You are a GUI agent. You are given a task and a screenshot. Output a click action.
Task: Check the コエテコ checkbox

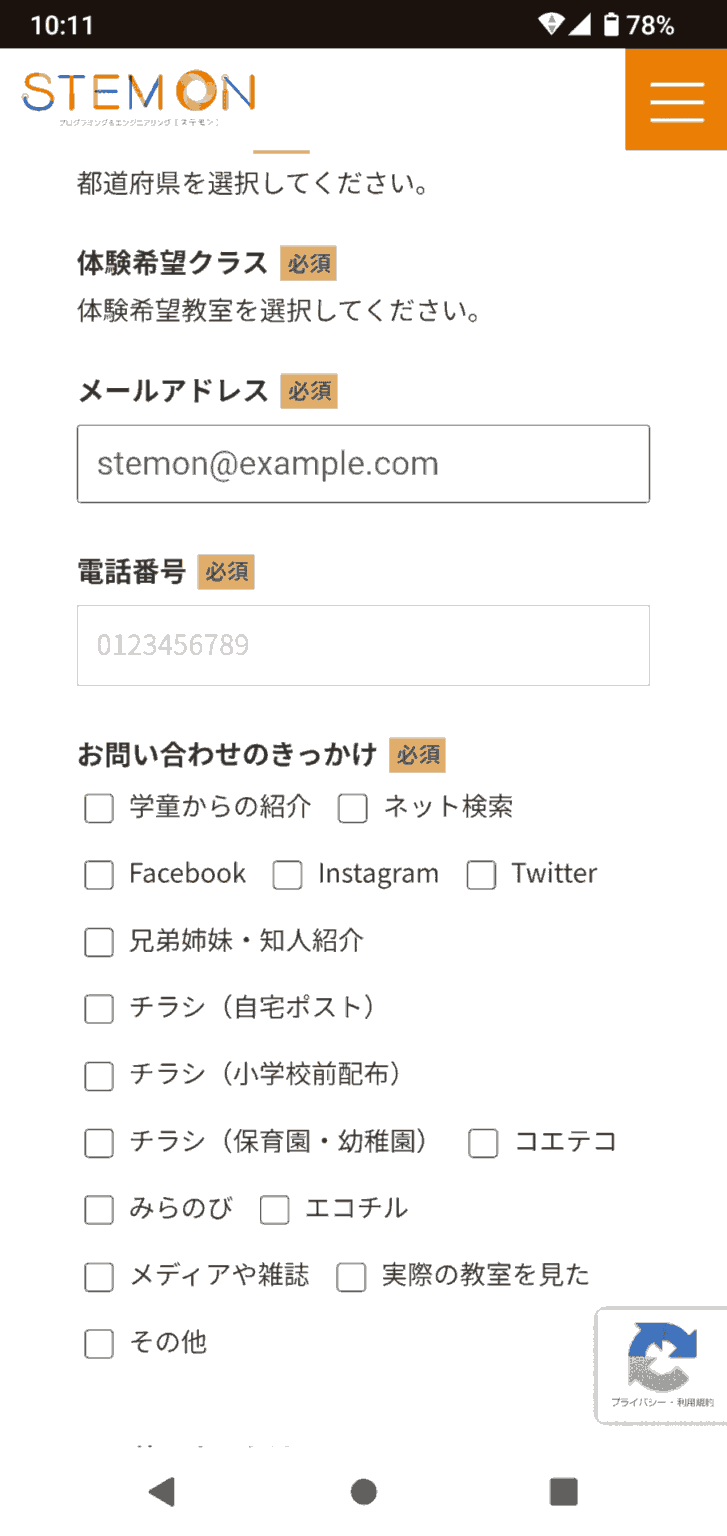483,1143
